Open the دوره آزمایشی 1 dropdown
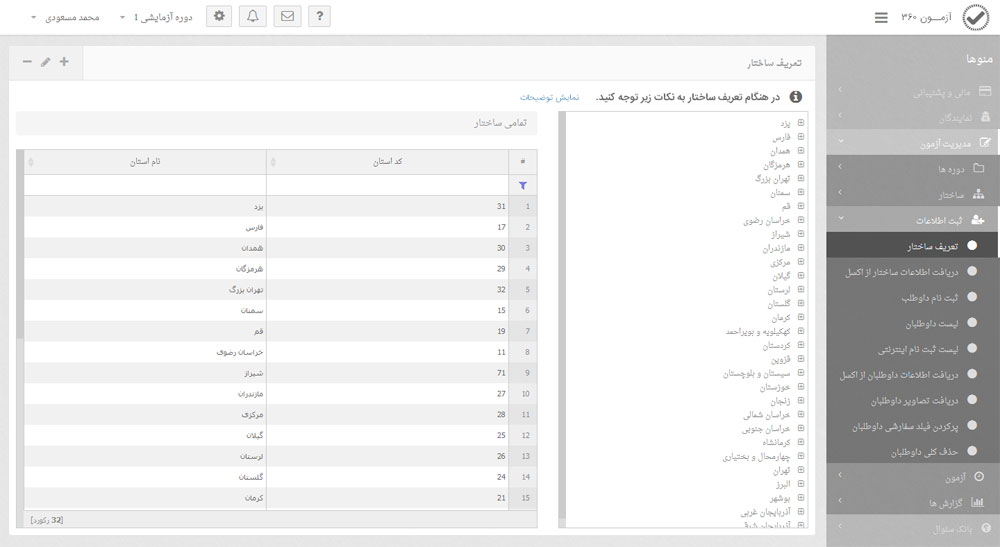The image size is (1000, 547). pyautogui.click(x=156, y=17)
